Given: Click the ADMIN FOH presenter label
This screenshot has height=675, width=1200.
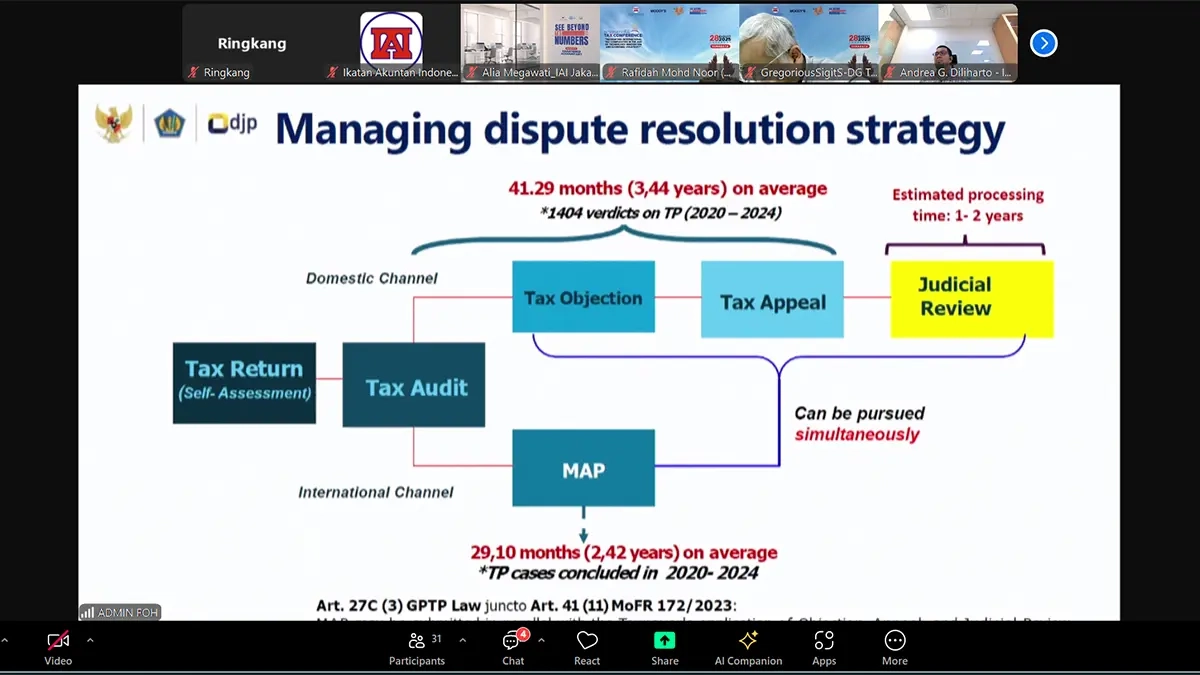Looking at the screenshot, I should tap(120, 612).
